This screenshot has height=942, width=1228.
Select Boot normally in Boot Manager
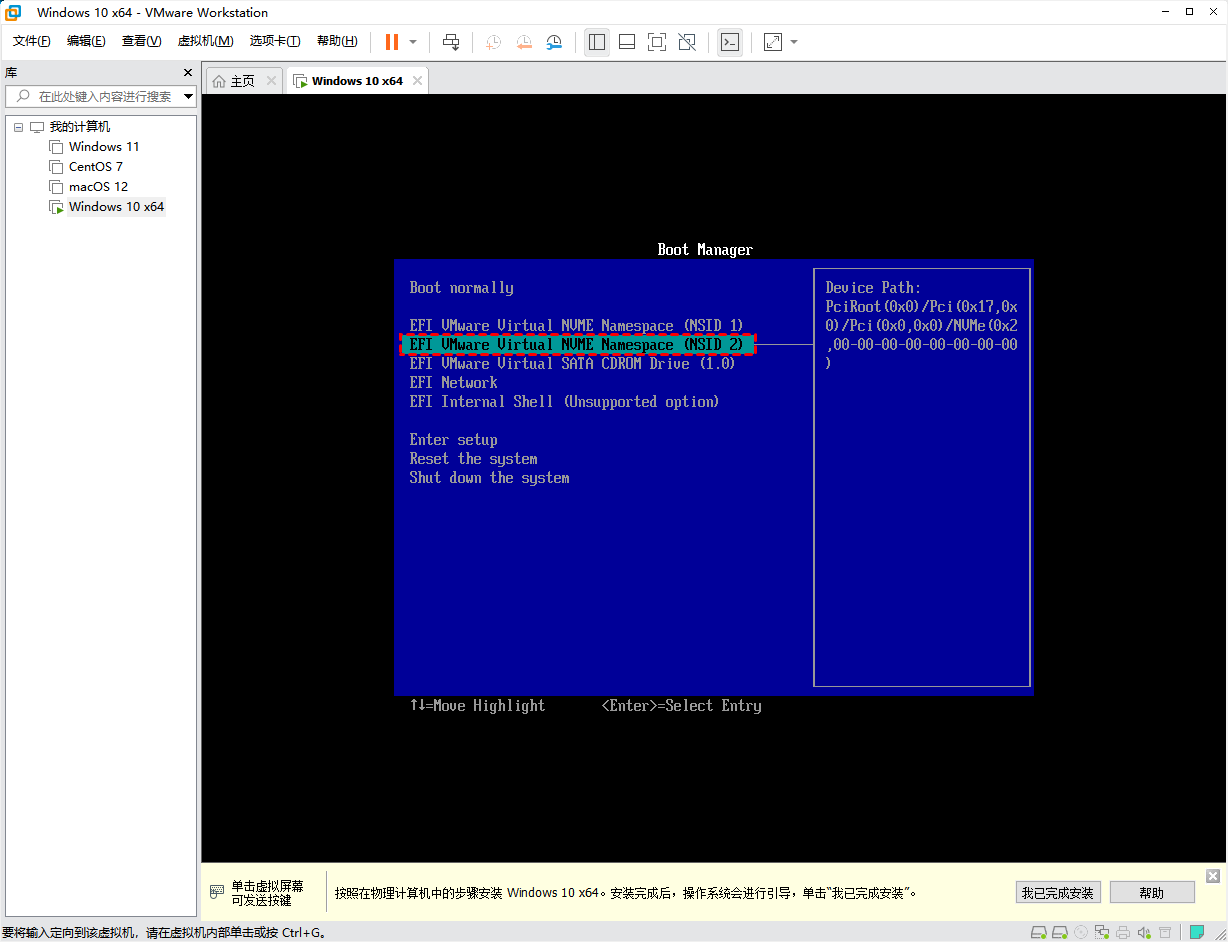click(x=461, y=288)
